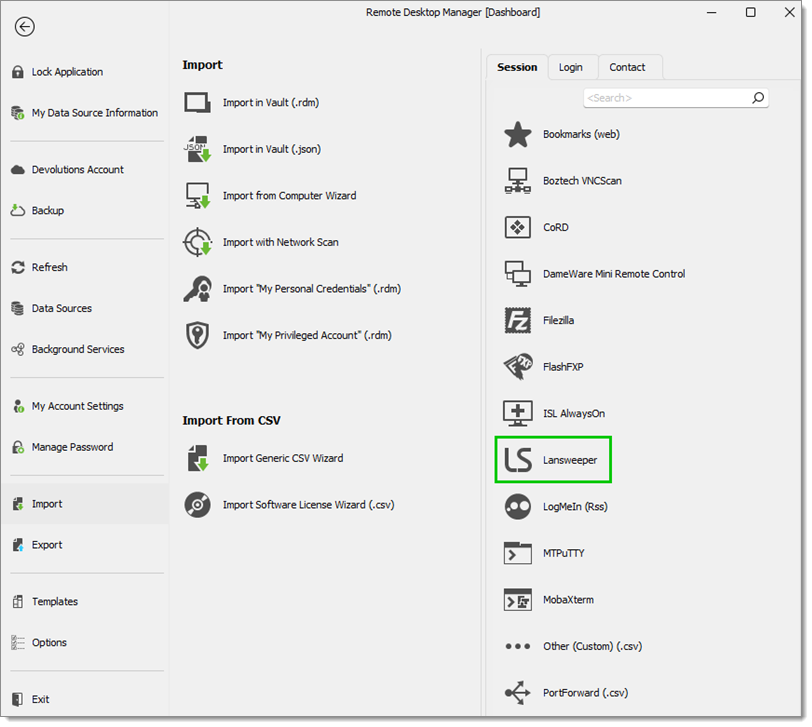Screen dimensions: 812x727
Task: Switch to the Contact tab
Action: click(x=627, y=67)
